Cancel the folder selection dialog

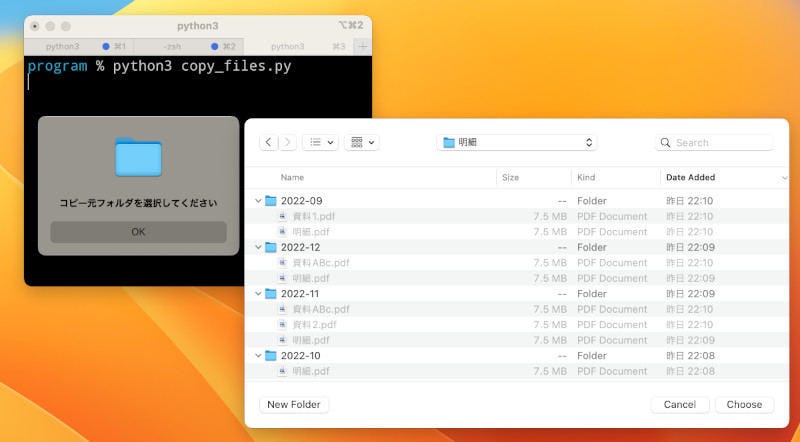click(x=679, y=405)
